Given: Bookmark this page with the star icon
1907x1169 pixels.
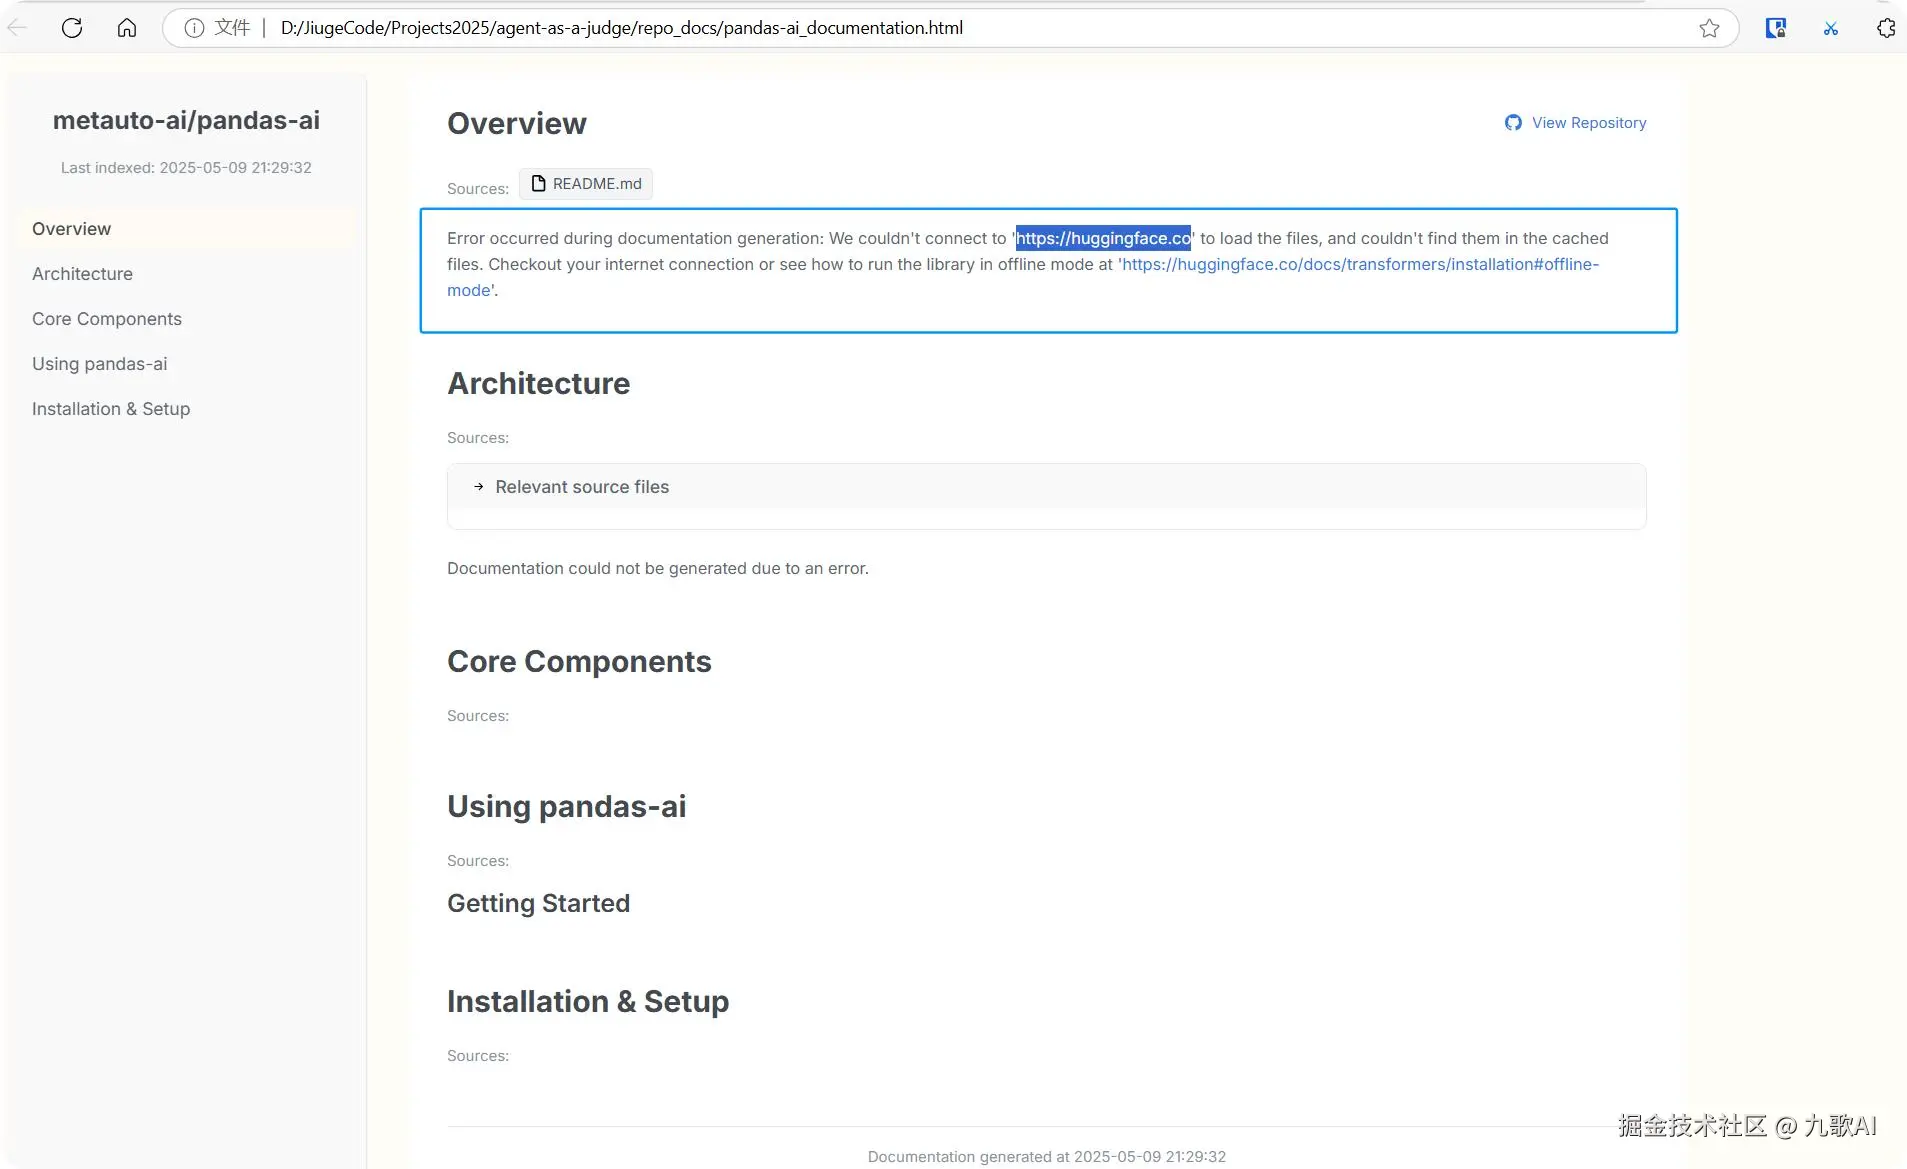Looking at the screenshot, I should click(1710, 28).
